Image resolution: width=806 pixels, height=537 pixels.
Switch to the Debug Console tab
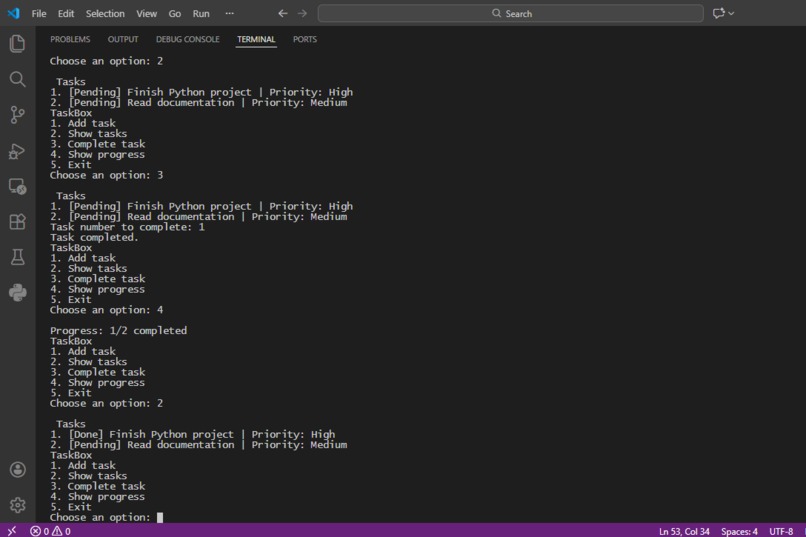188,40
